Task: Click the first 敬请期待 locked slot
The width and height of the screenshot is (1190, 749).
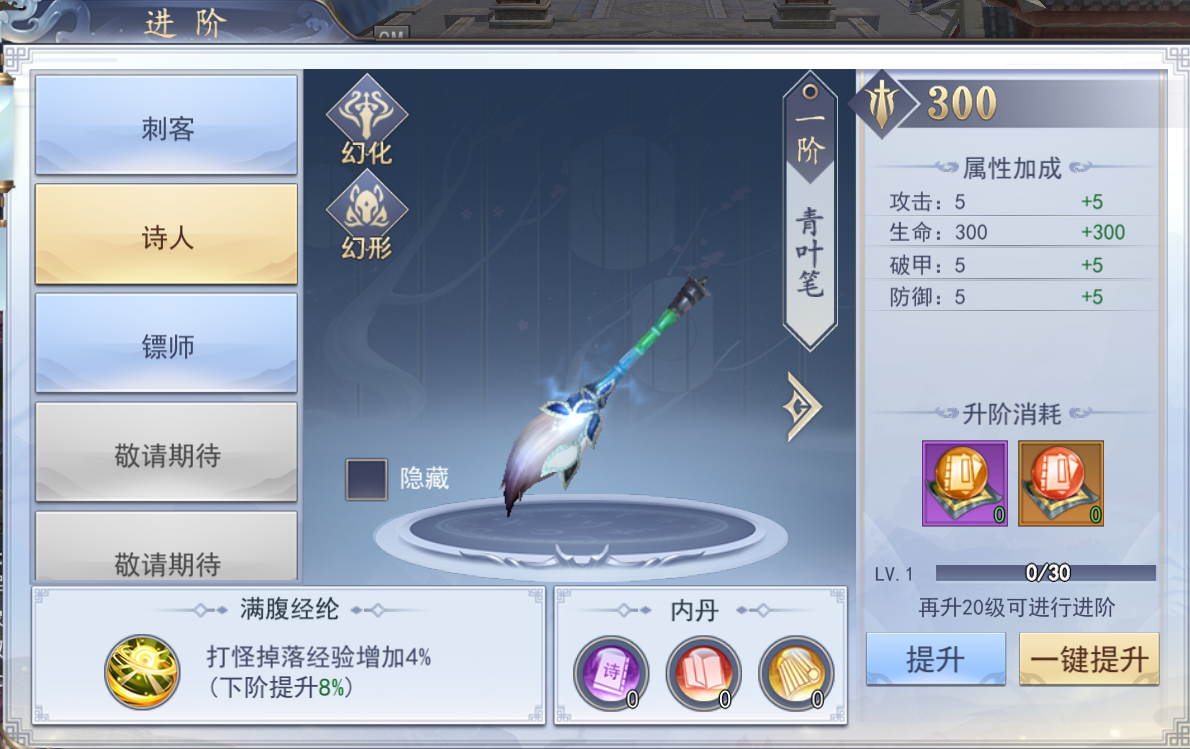Action: 166,452
